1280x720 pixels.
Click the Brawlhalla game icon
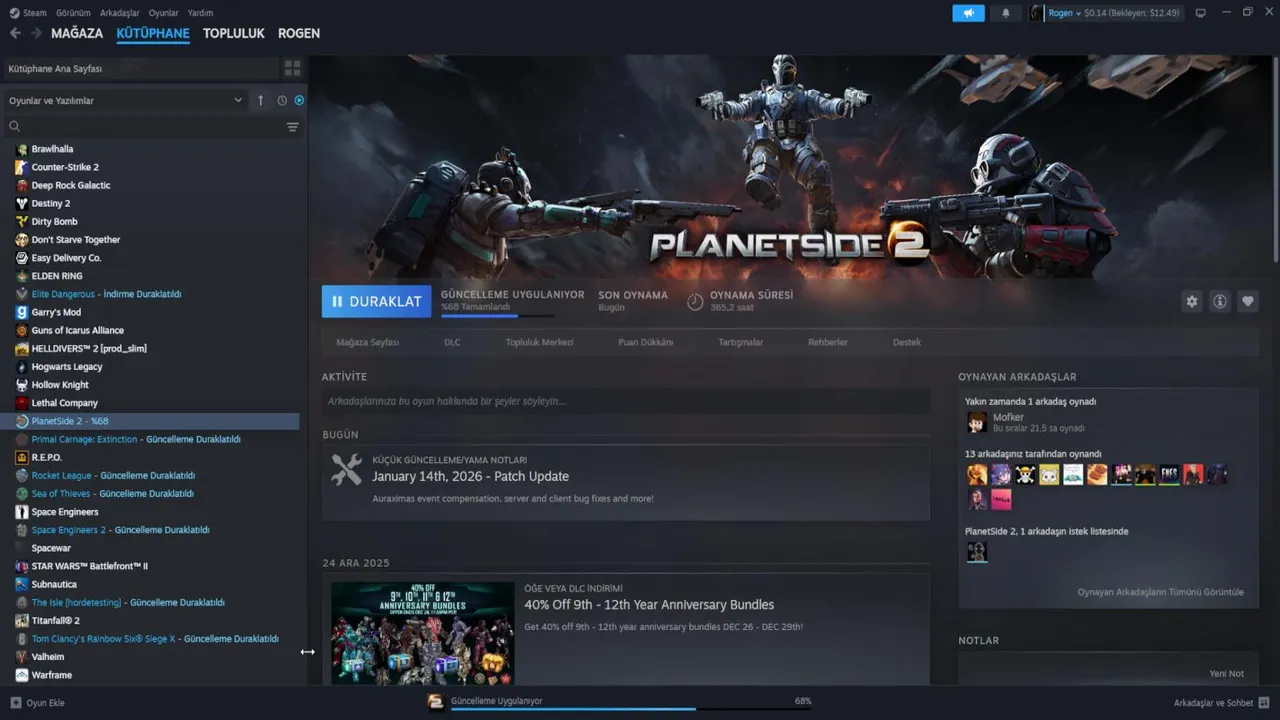point(22,149)
